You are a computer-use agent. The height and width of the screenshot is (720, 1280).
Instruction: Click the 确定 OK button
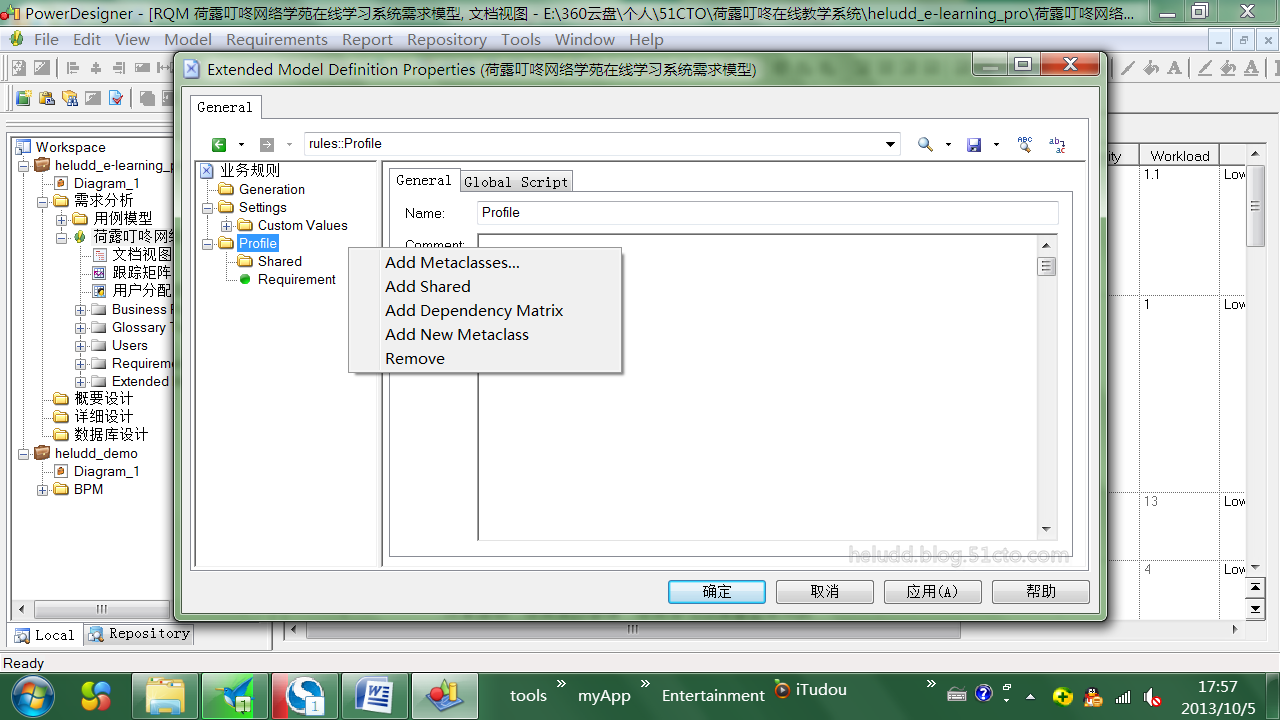(x=717, y=592)
